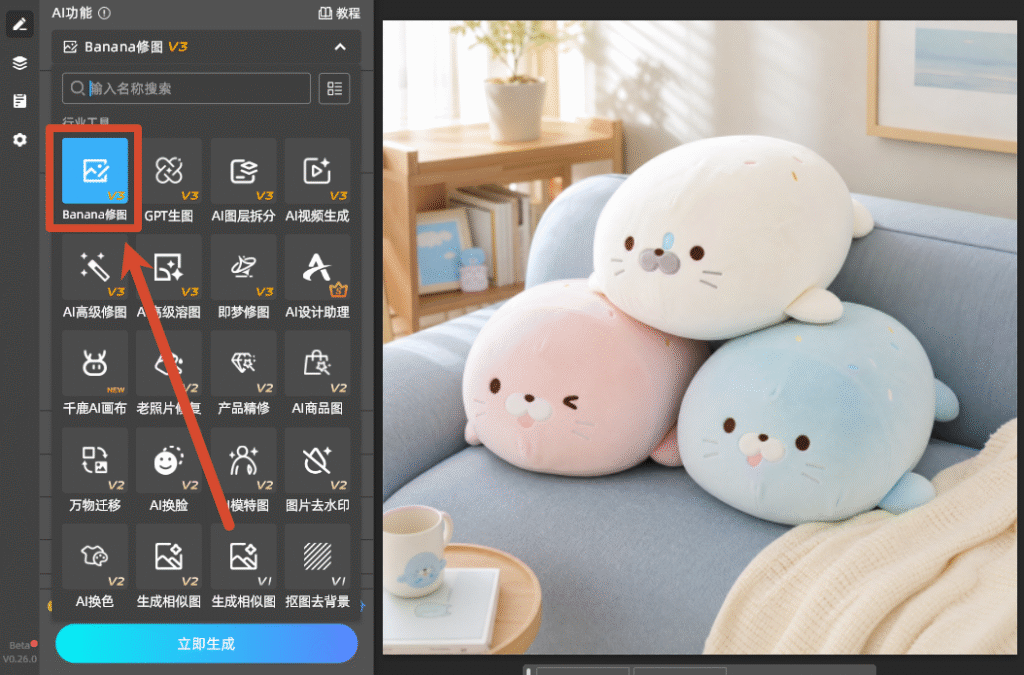Open the layers panel from the sidebar

[x=20, y=63]
